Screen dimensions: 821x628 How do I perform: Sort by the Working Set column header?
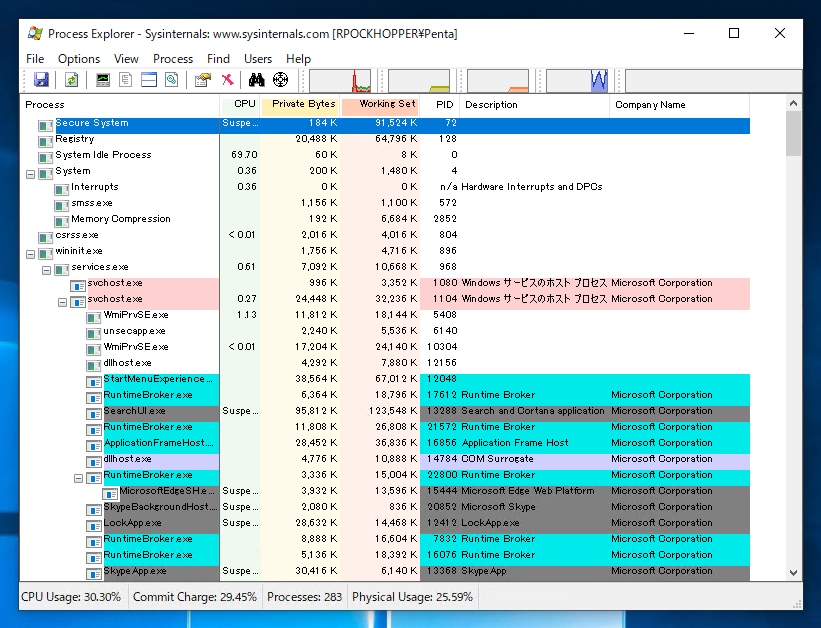[x=387, y=104]
